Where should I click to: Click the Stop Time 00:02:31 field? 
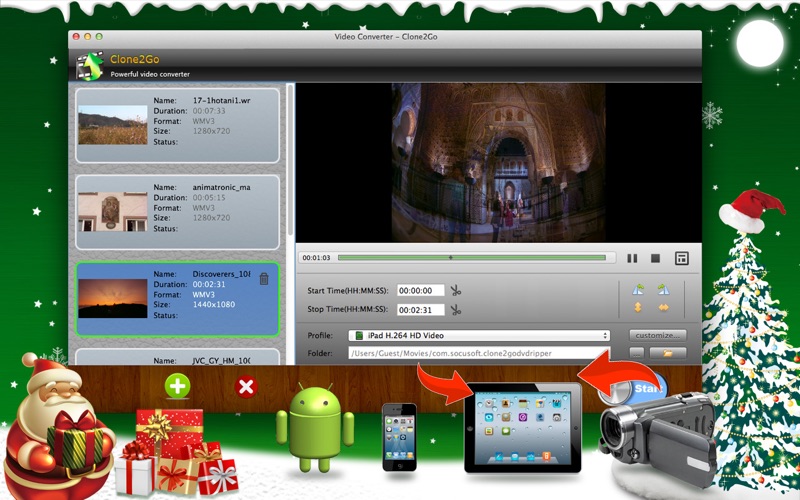coord(420,309)
